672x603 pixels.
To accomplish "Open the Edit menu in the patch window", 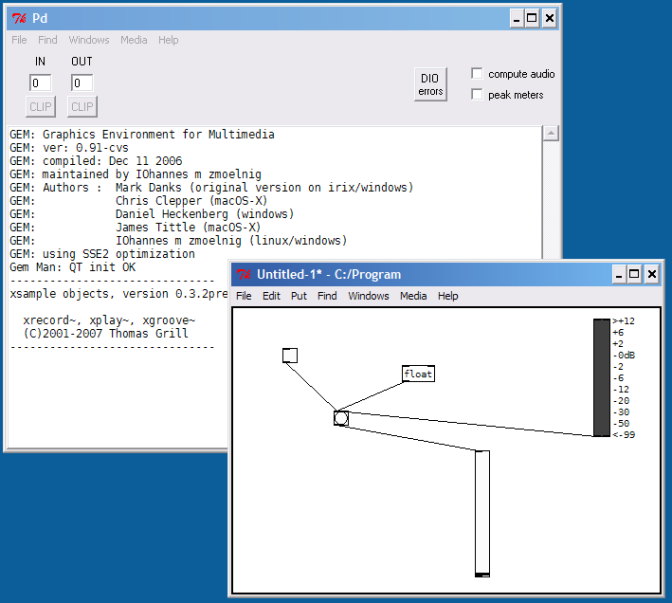I will (271, 296).
